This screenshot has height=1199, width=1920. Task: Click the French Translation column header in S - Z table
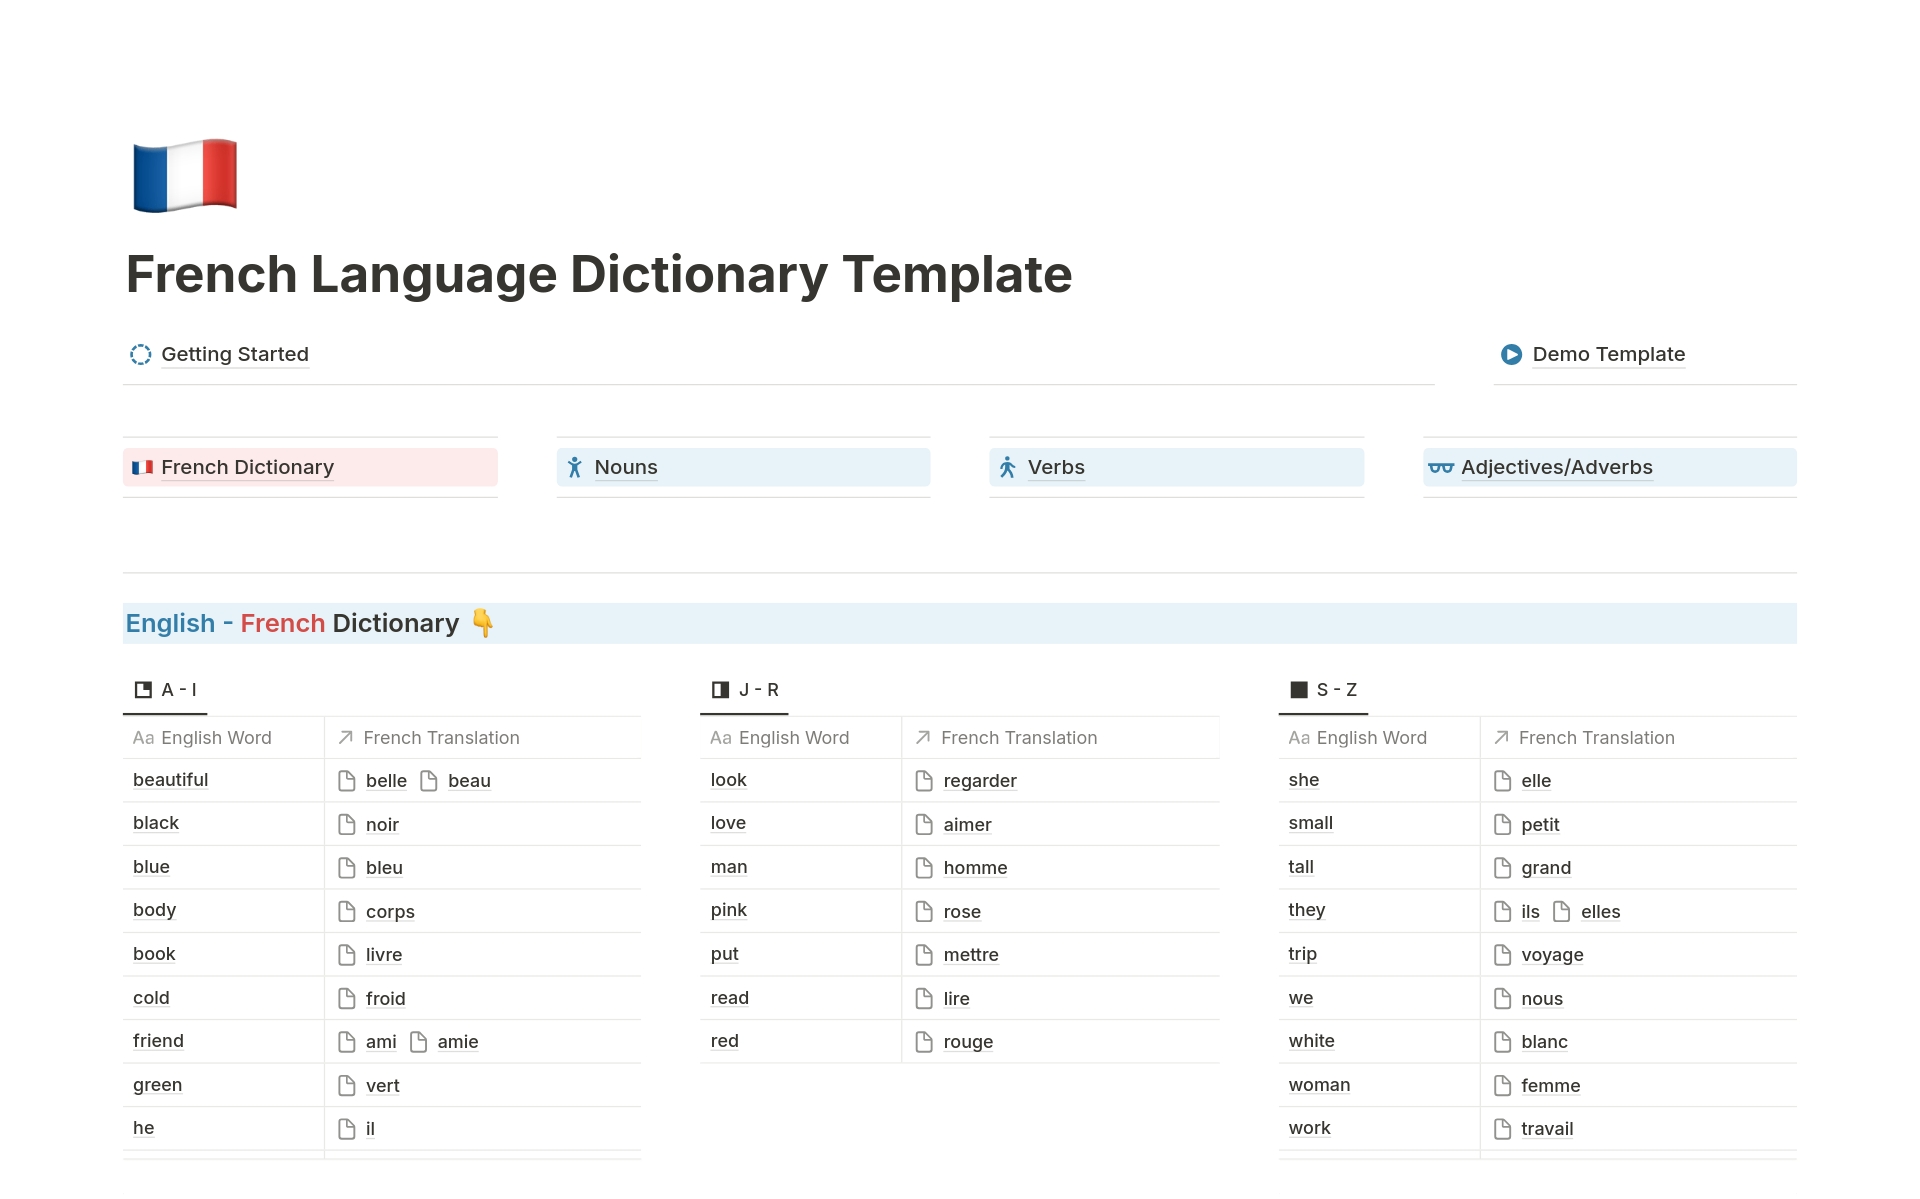1596,738
